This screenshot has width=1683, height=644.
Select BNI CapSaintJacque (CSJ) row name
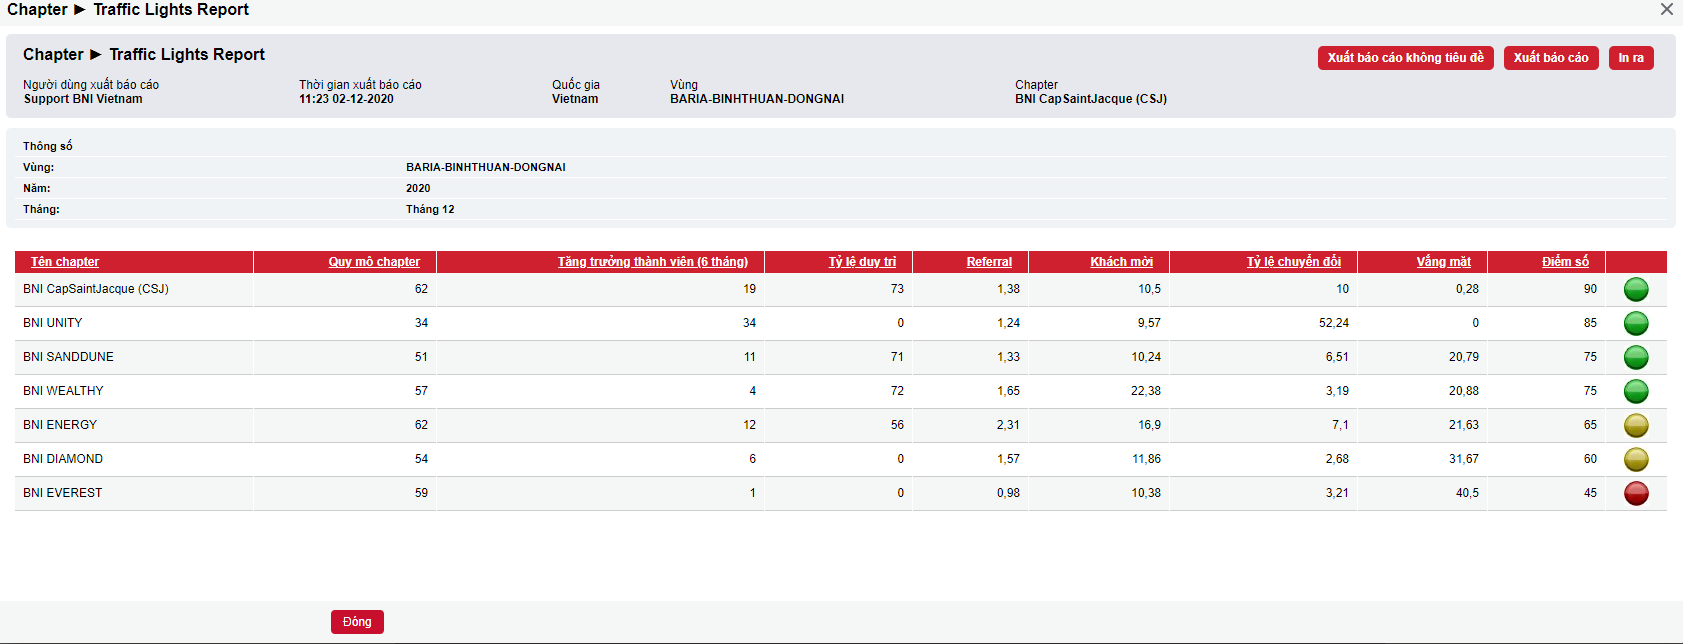tap(96, 289)
